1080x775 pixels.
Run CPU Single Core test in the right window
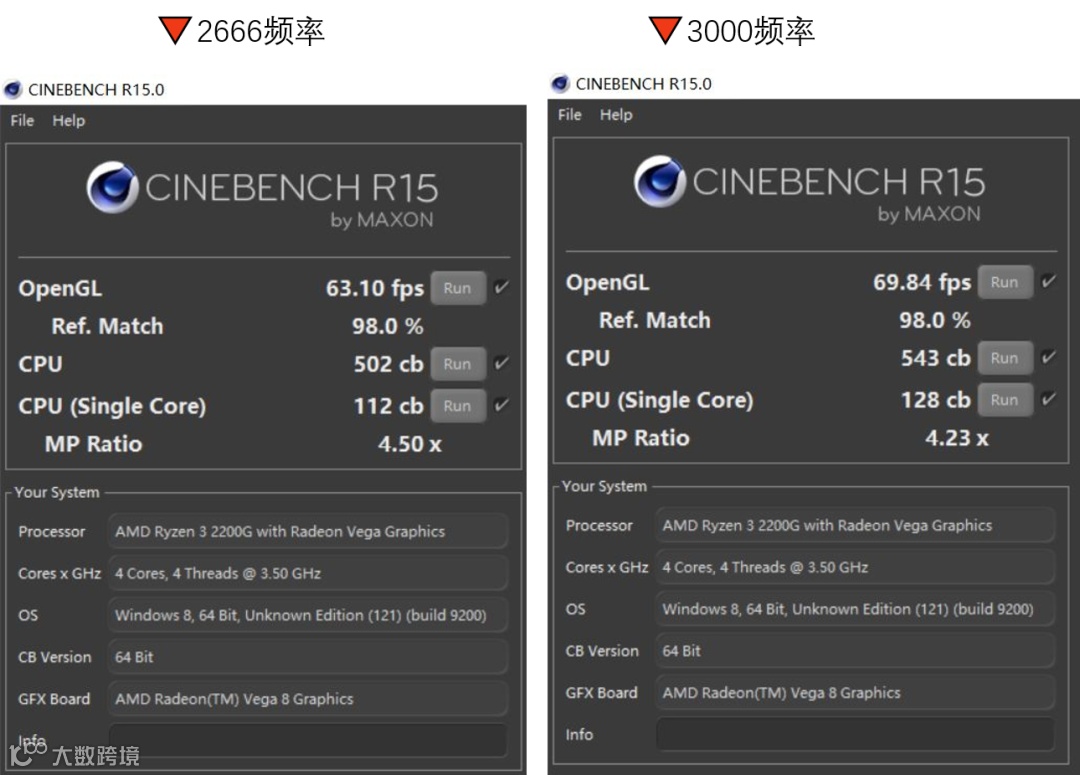coord(1005,400)
